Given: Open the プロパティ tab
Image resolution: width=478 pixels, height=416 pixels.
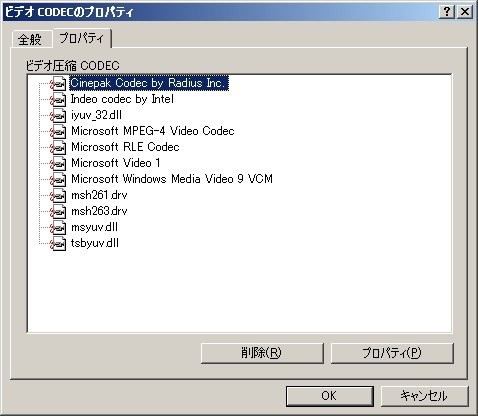Looking at the screenshot, I should 82,38.
